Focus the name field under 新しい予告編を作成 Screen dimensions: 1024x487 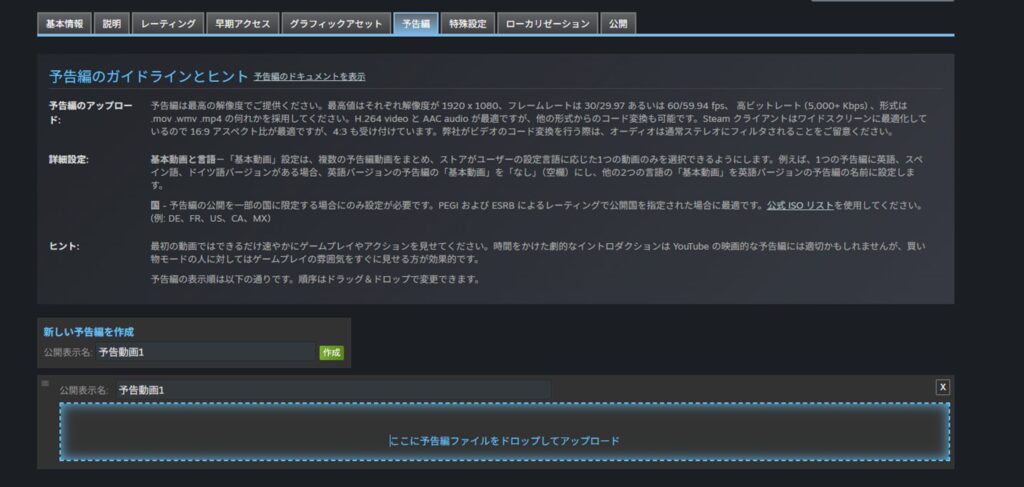click(x=205, y=352)
